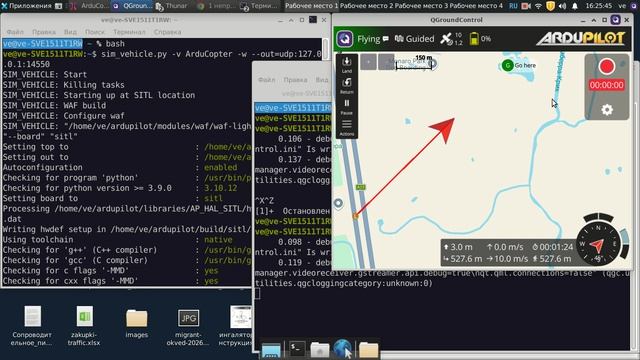The width and height of the screenshot is (640, 360).
Task: Click the green Go here marker on the map
Action: pyautogui.click(x=507, y=65)
